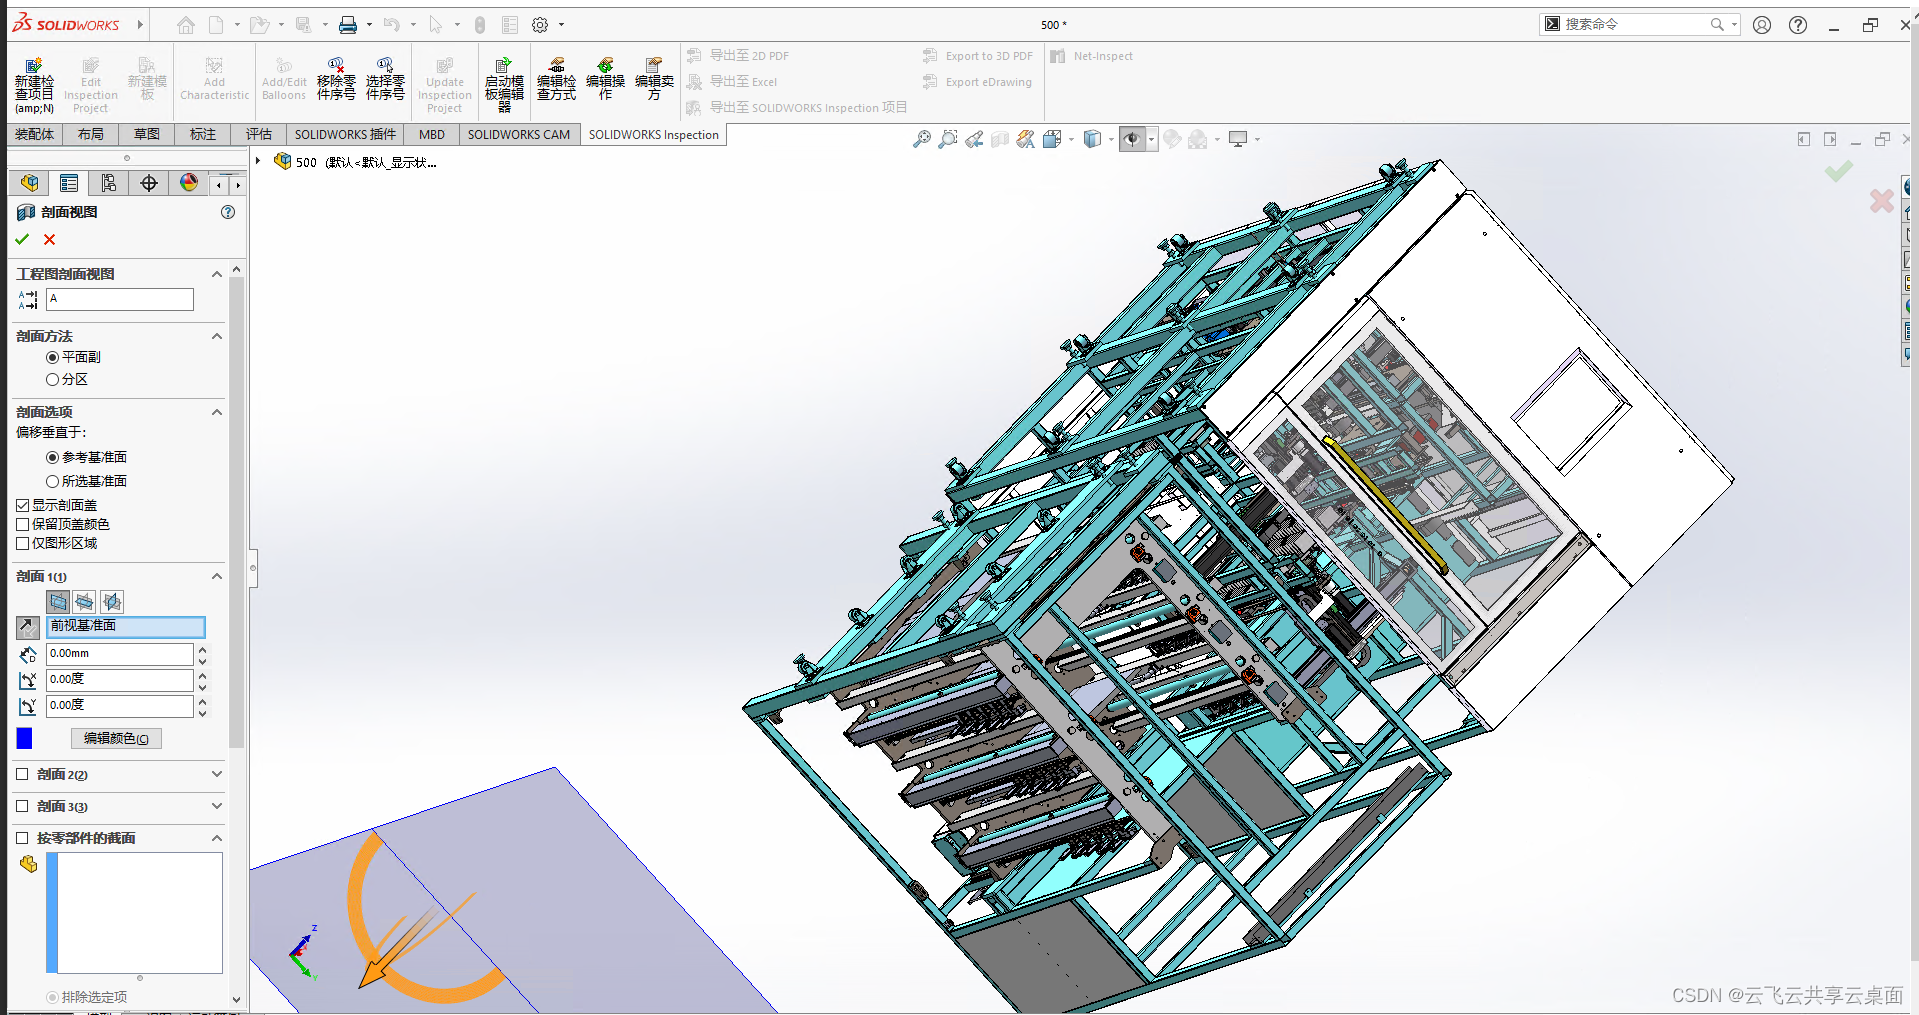
Task: Cancel section view with red X
Action: [x=50, y=240]
